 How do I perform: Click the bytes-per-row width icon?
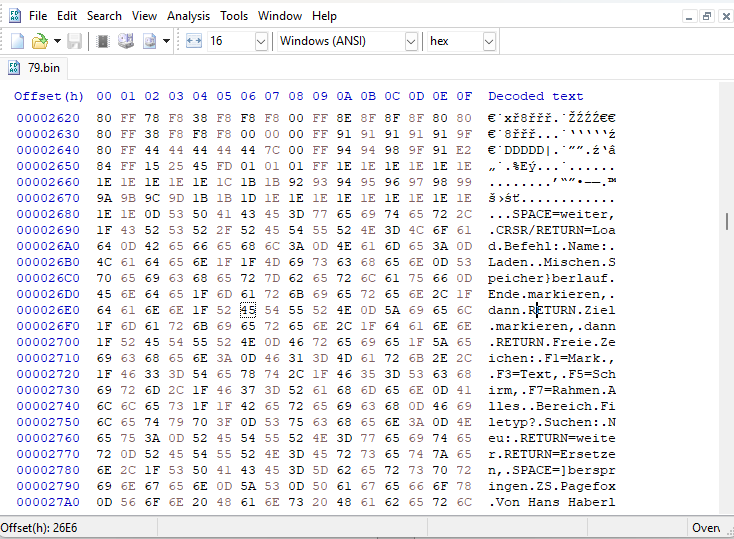point(194,41)
